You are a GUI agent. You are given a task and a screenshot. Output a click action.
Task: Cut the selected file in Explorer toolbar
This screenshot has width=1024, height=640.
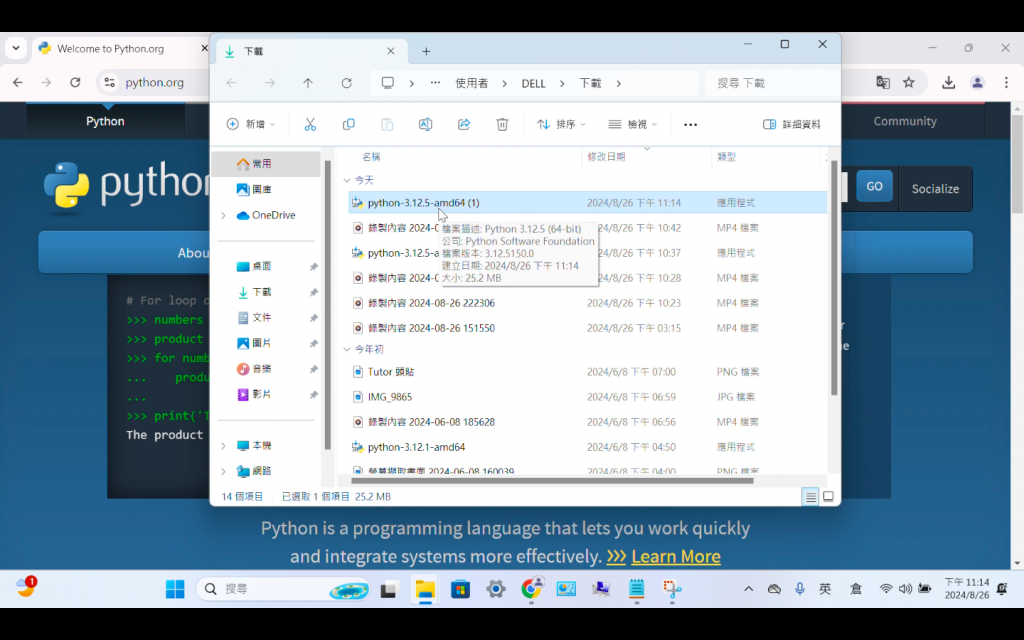click(x=310, y=124)
